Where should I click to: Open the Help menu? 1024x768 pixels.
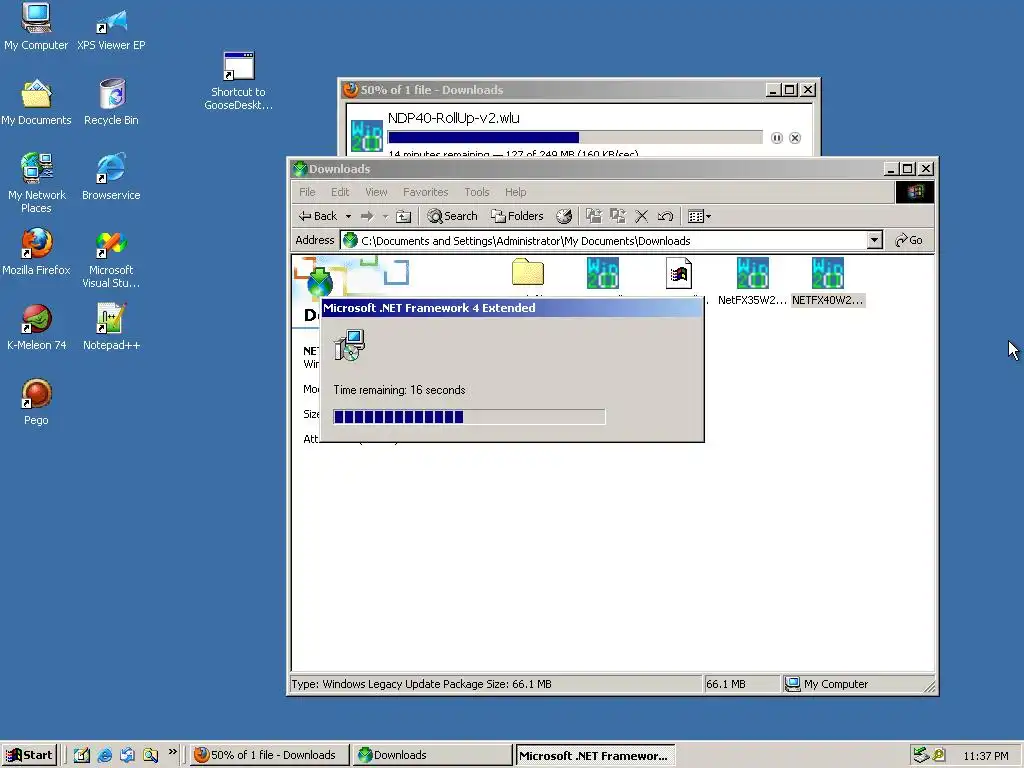(x=515, y=192)
